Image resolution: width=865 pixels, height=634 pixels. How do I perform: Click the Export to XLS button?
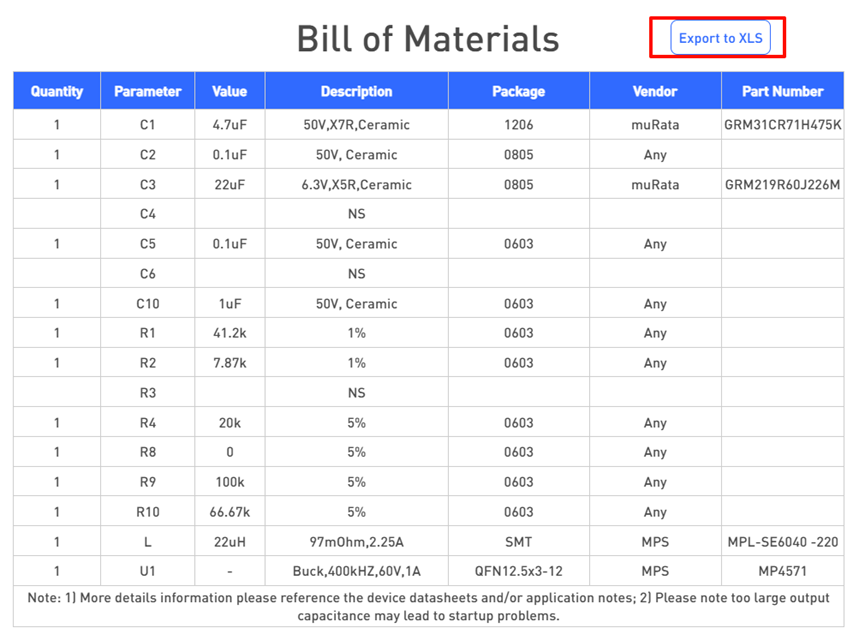720,38
